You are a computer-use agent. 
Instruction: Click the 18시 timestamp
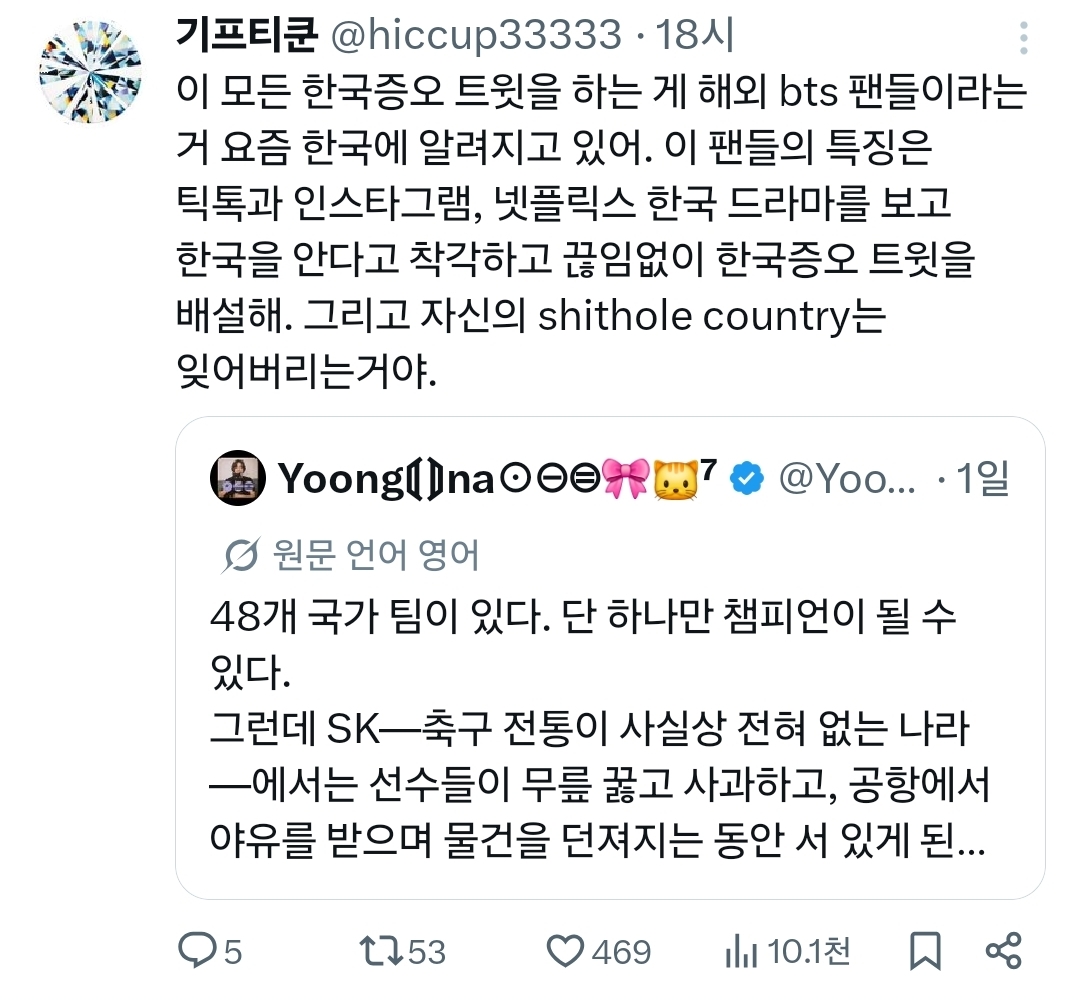pyautogui.click(x=695, y=35)
